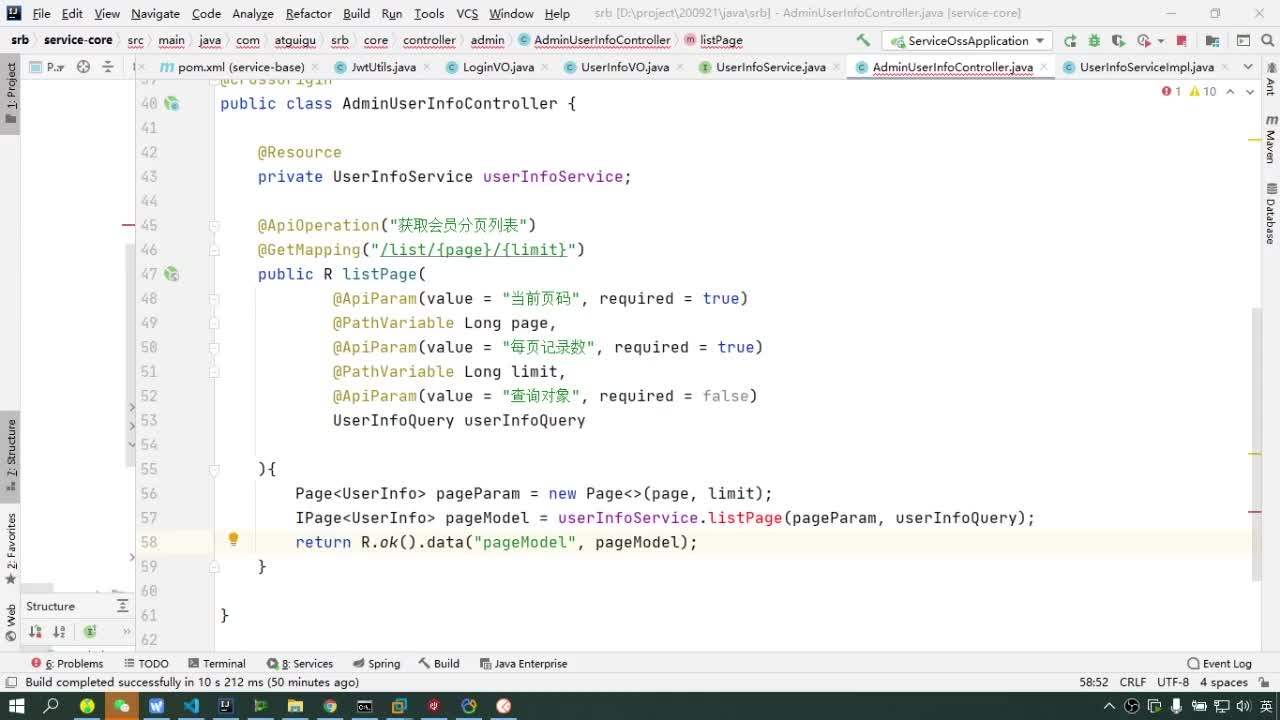The width and height of the screenshot is (1280, 720).
Task: Switch to the UserInfoService.java tab
Action: click(770, 67)
